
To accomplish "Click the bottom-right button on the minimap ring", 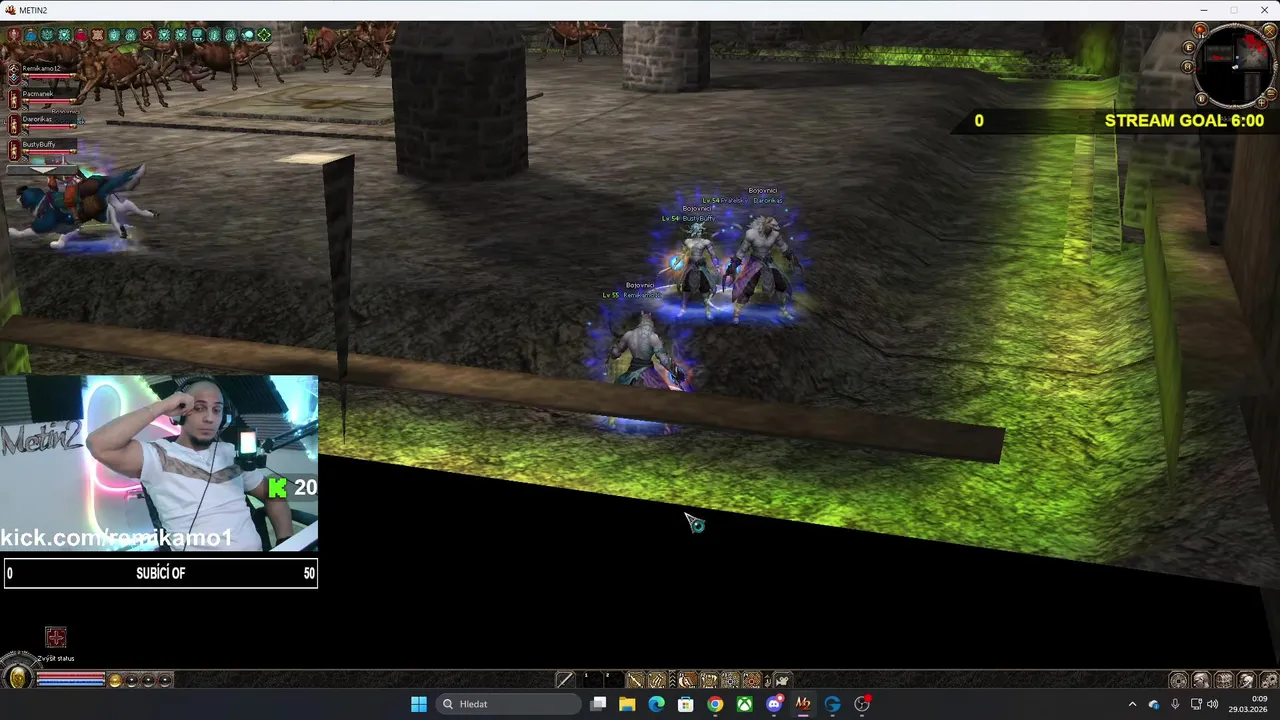I will pyautogui.click(x=1262, y=103).
